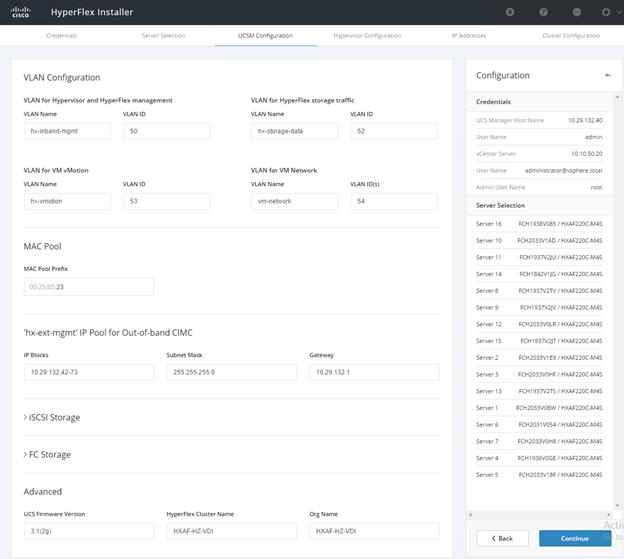Select the Server 8 row
Viewport: 624px width, 559px height.
(x=539, y=290)
